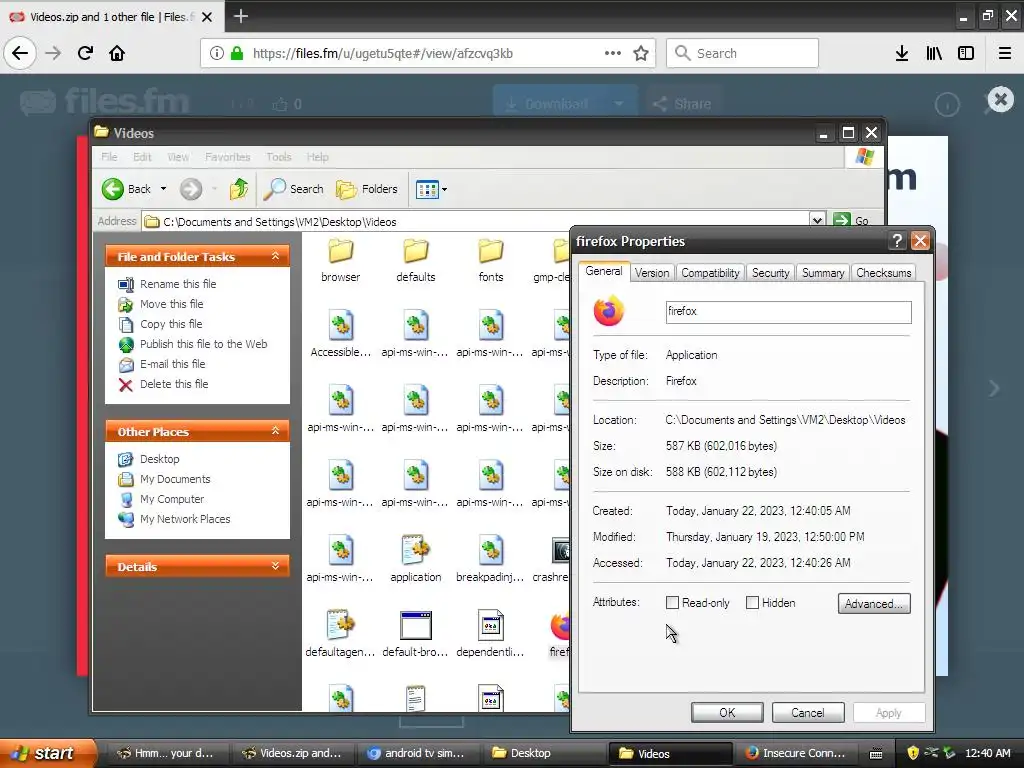This screenshot has width=1024, height=768.
Task: Expand the Explorer address bar dropdown
Action: pyautogui.click(x=817, y=221)
